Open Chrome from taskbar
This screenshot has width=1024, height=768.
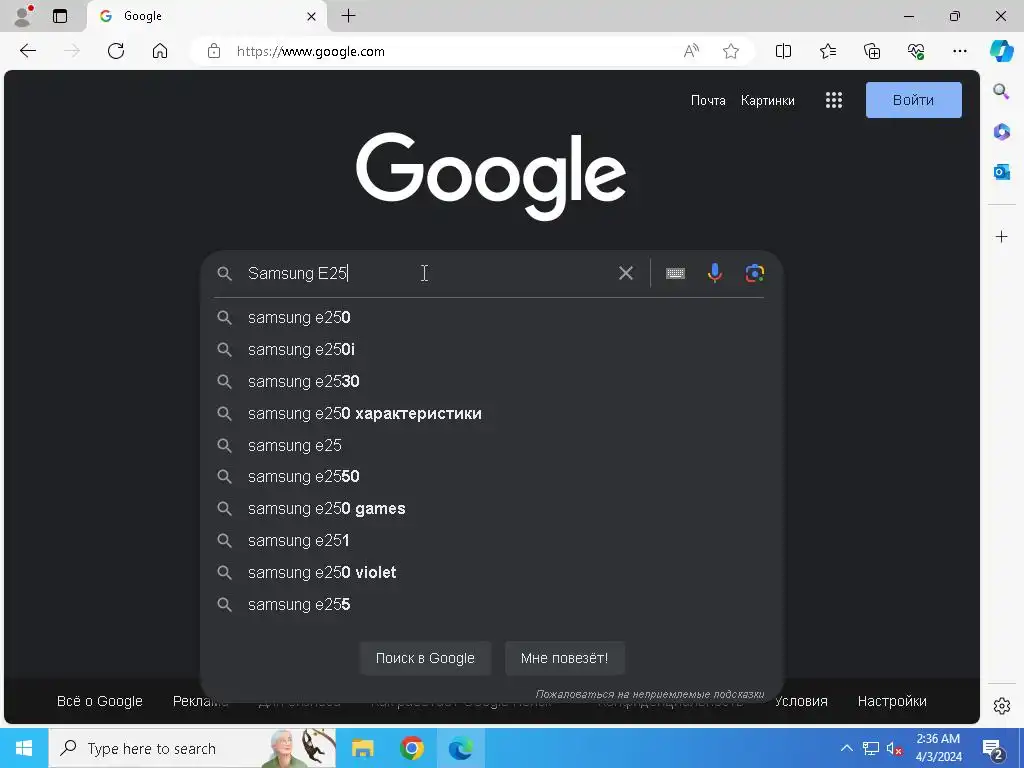pos(411,748)
